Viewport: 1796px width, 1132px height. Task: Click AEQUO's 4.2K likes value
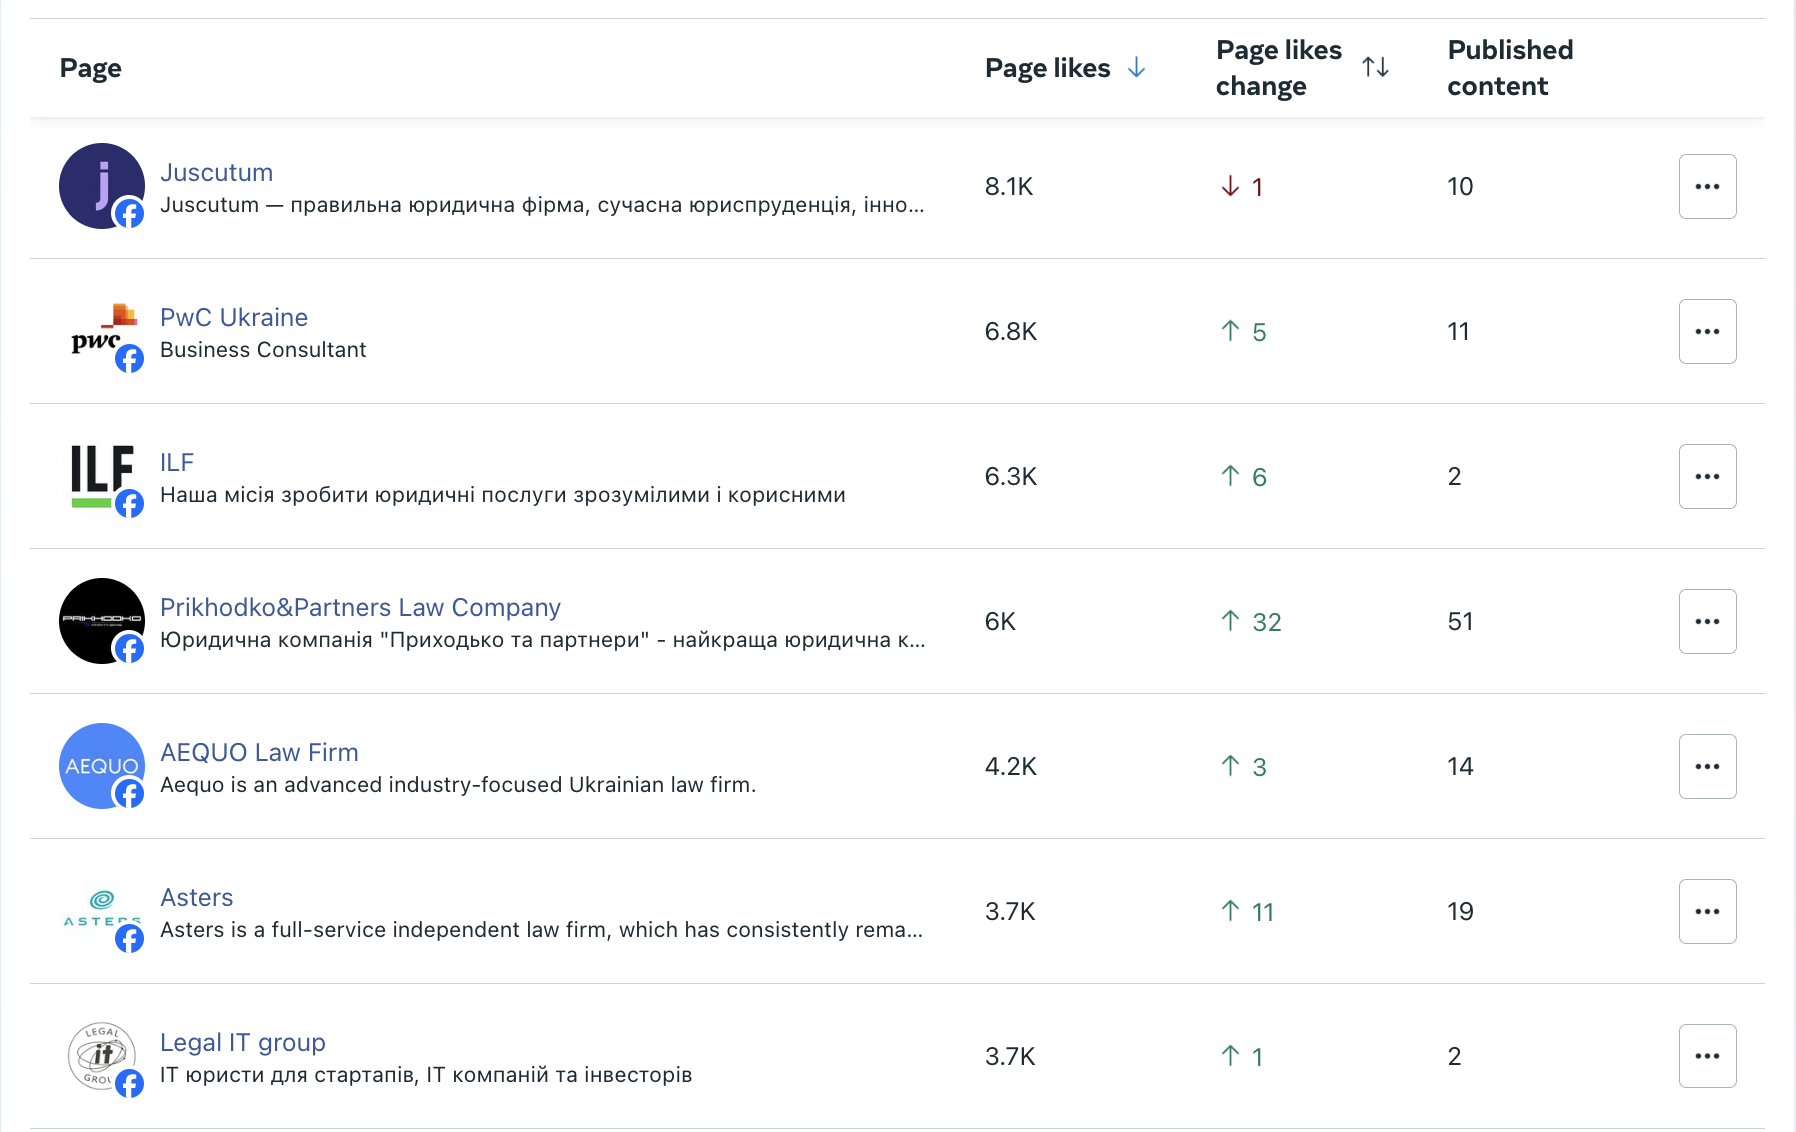click(1011, 766)
